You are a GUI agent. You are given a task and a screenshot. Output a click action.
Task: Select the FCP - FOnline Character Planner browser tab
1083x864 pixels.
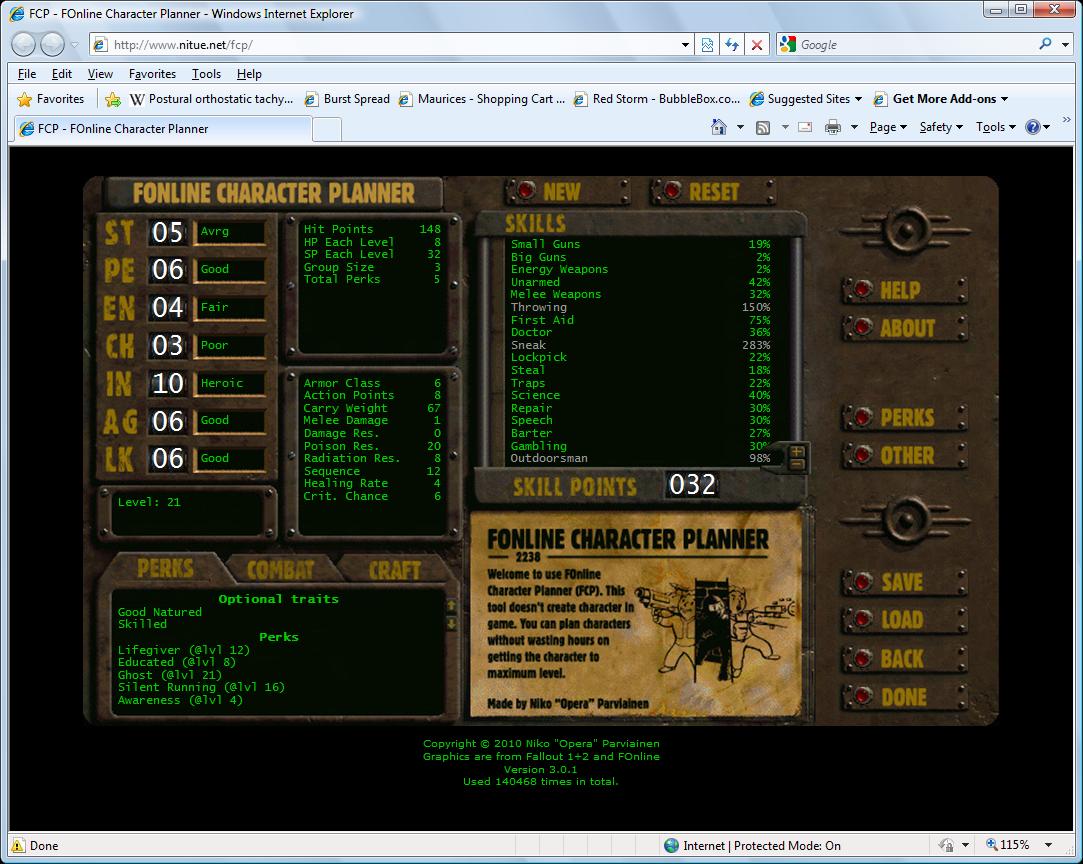pos(163,128)
